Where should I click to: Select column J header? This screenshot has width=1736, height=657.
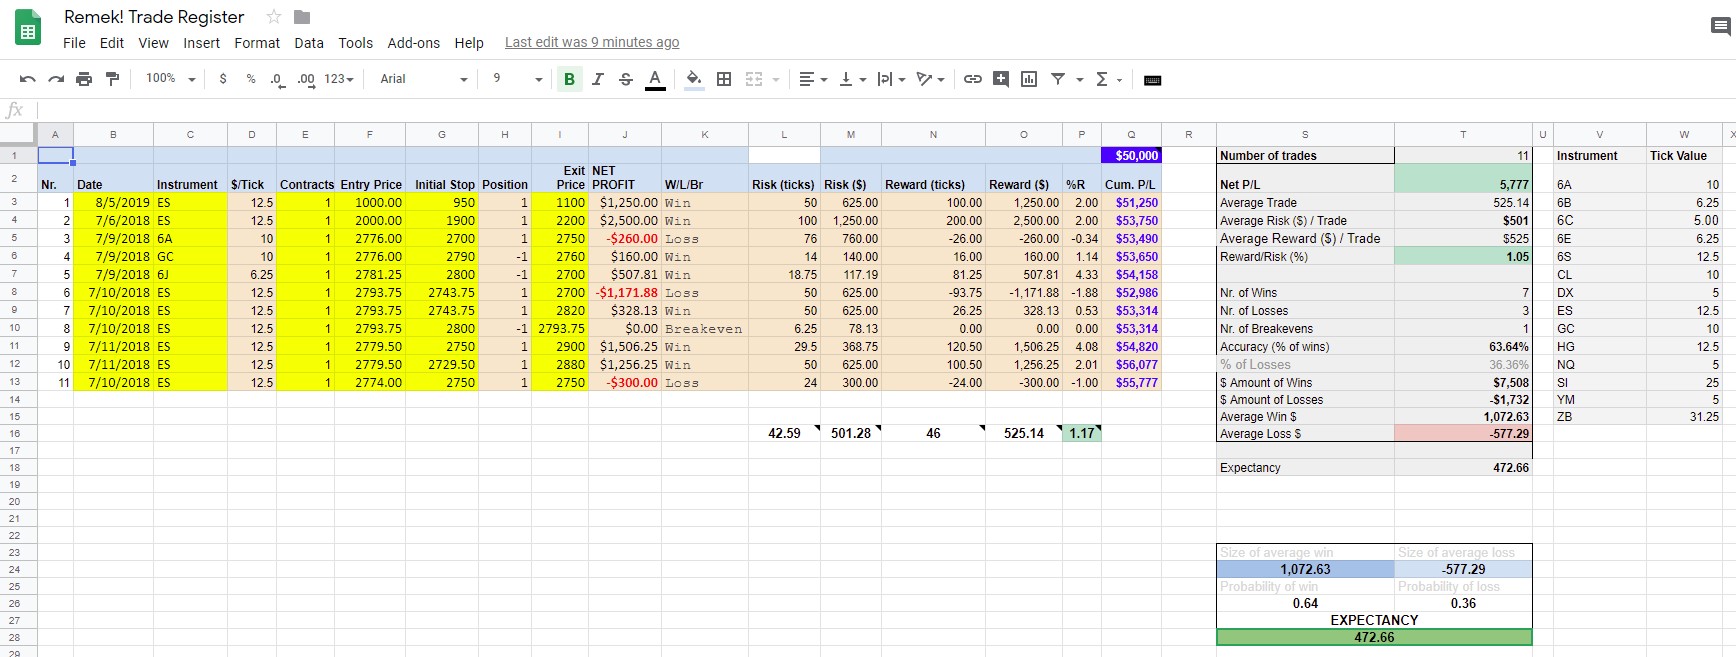click(625, 134)
